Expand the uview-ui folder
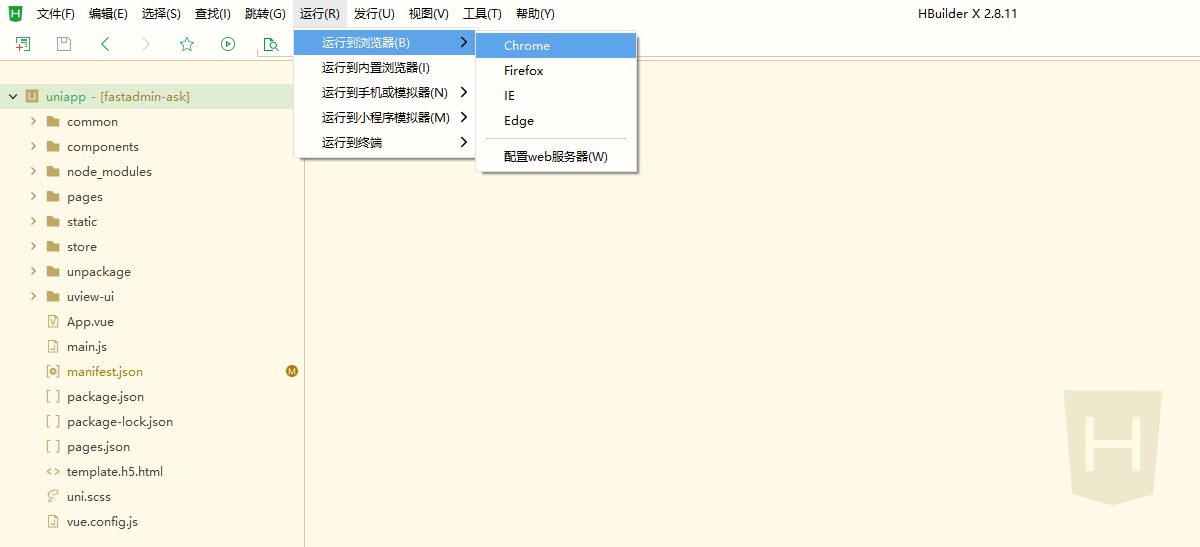Viewport: 1200px width, 547px height. click(33, 297)
